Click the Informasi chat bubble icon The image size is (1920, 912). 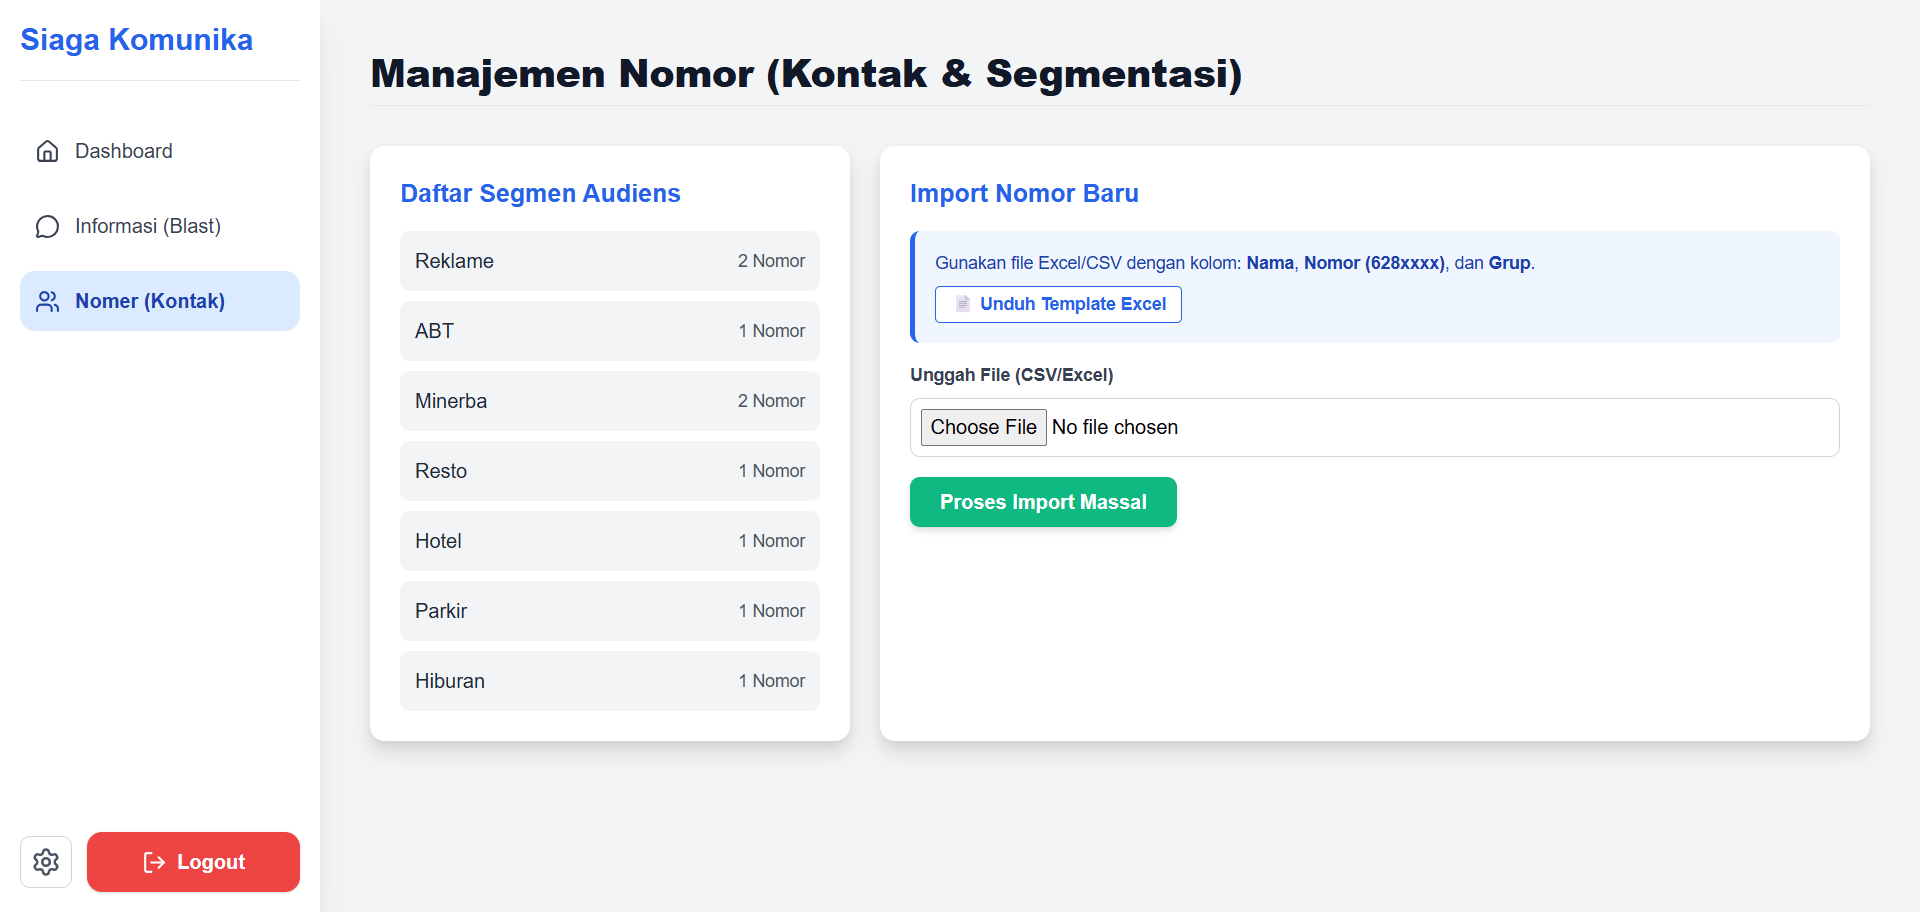[47, 227]
